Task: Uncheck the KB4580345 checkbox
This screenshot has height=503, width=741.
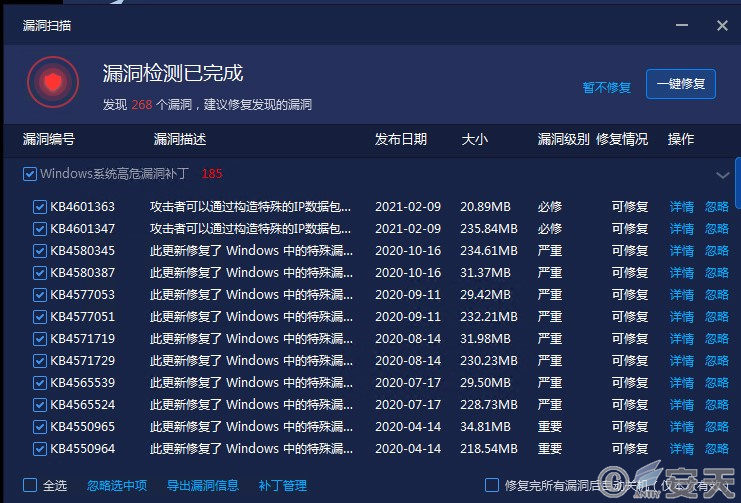Action: tap(40, 251)
